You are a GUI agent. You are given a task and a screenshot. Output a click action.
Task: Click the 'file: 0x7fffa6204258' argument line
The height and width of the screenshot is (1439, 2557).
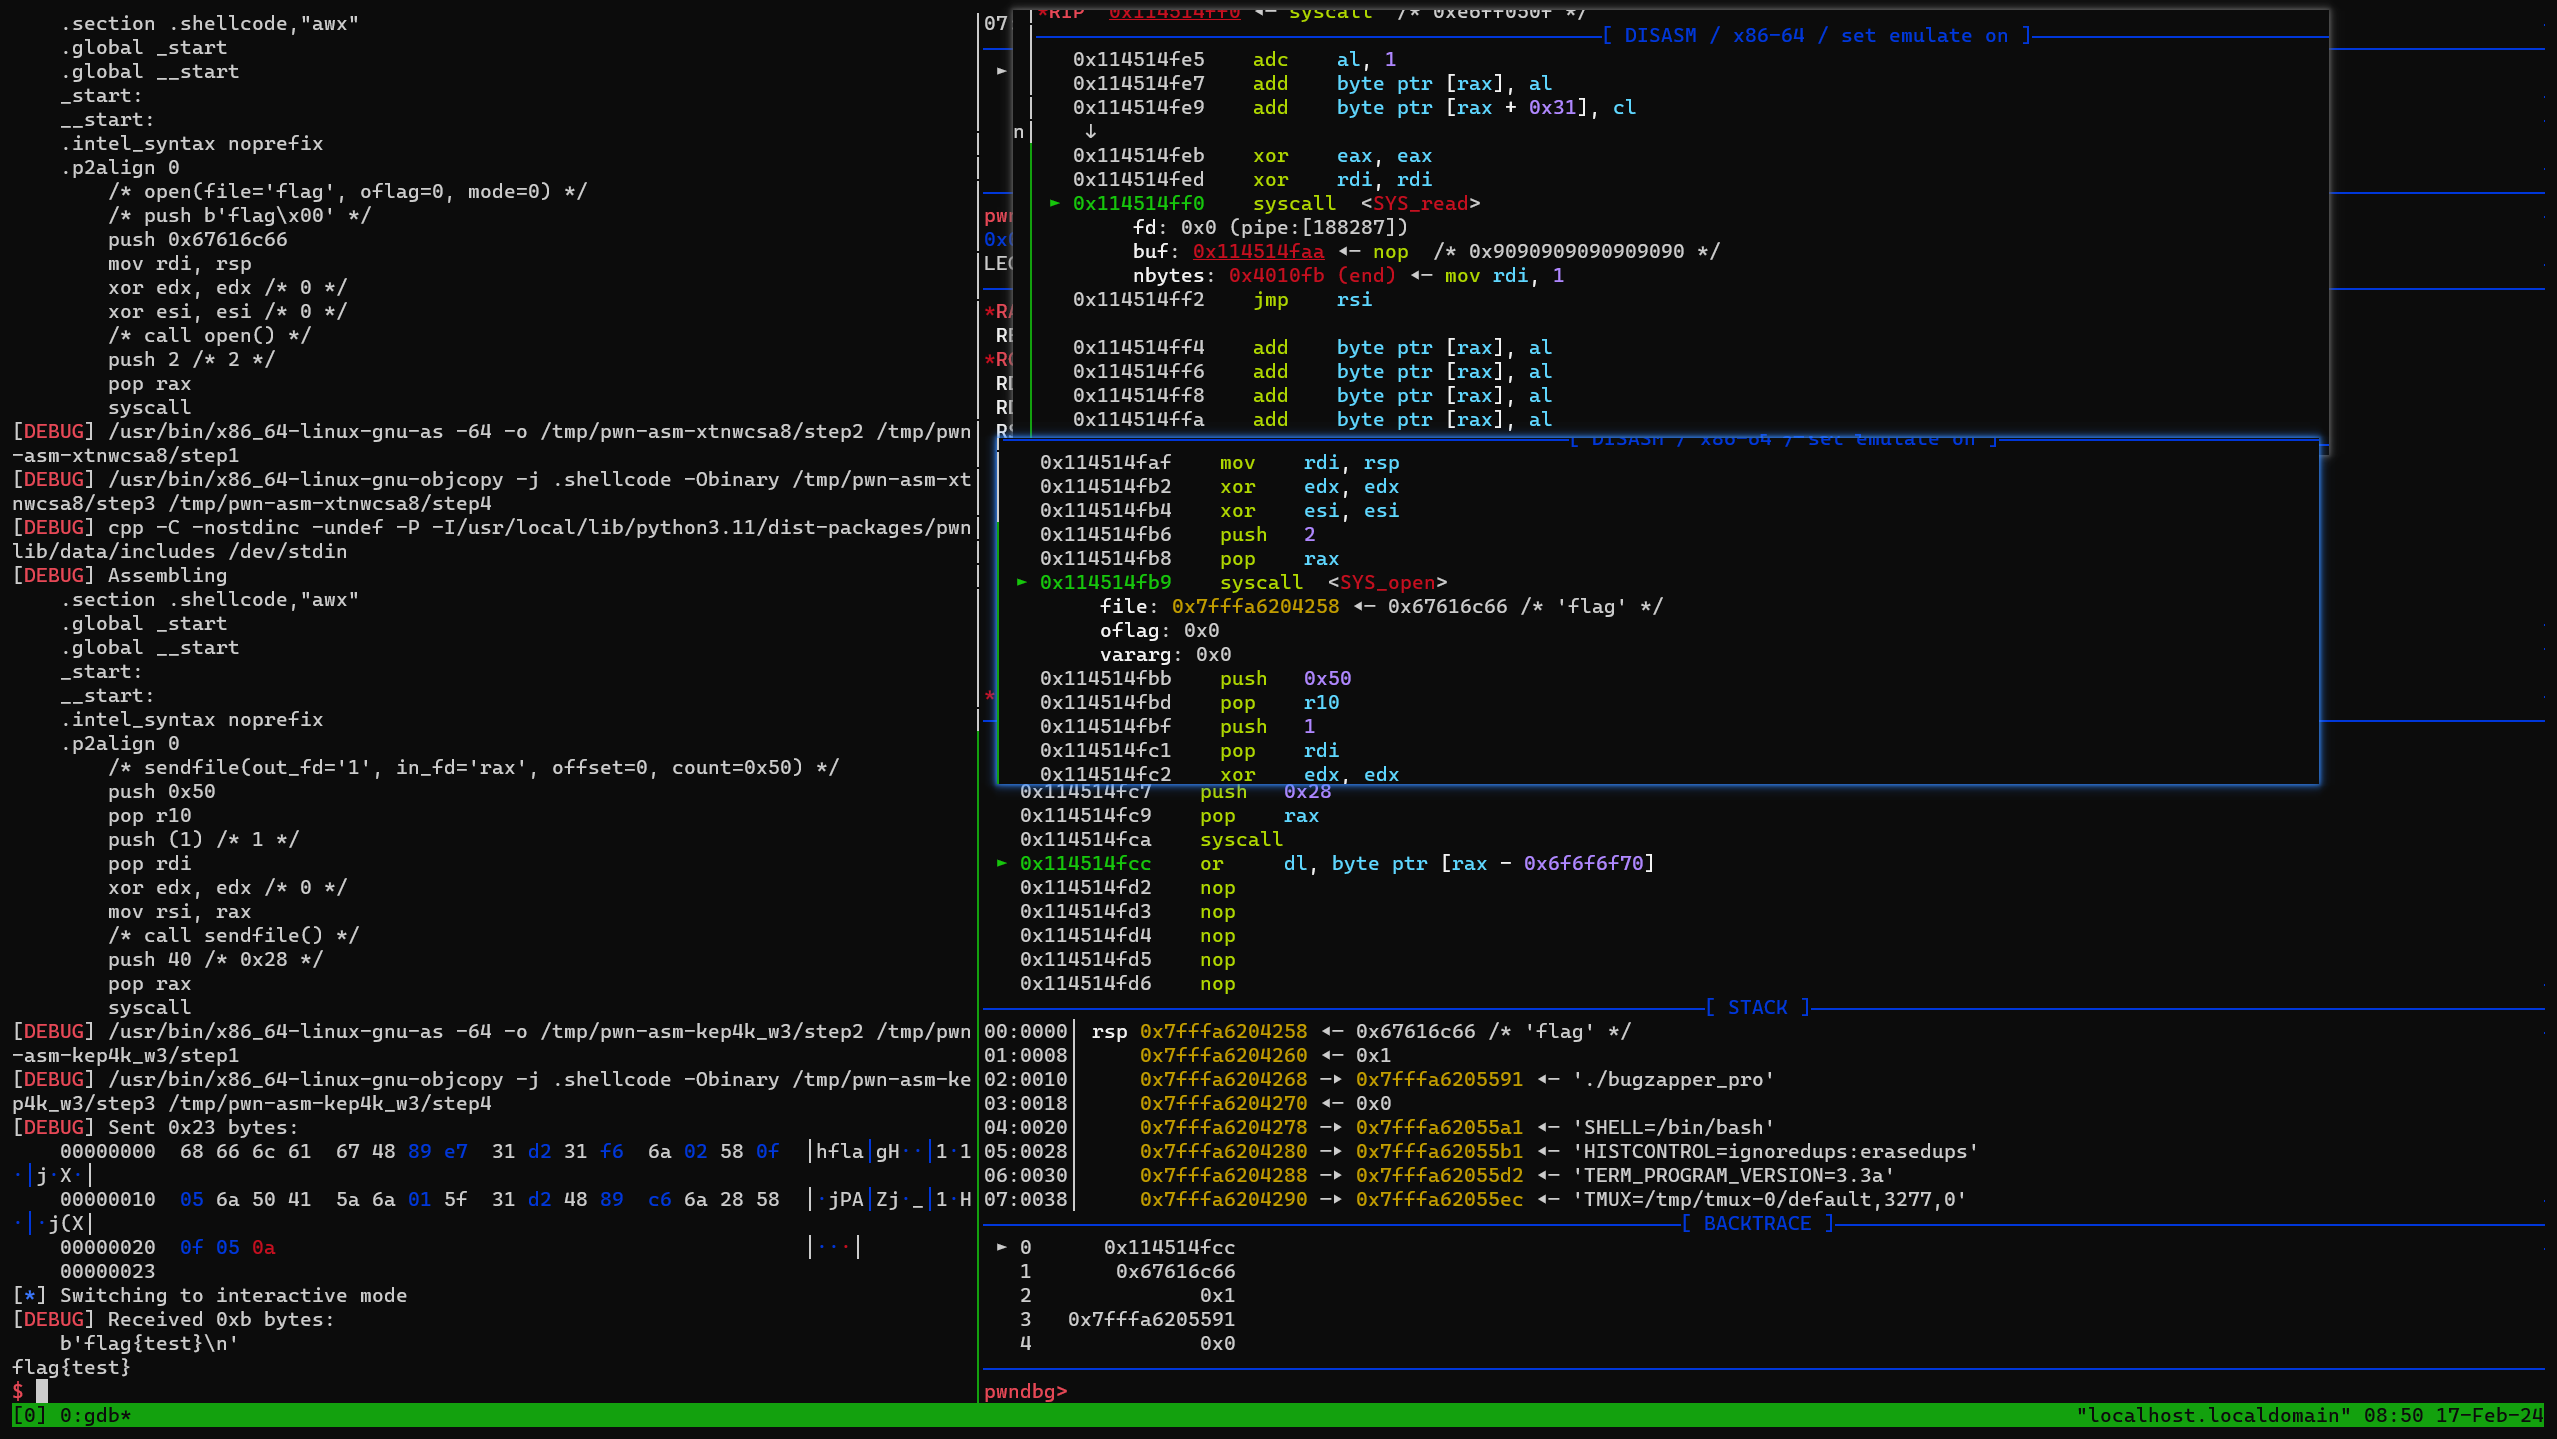(1381, 606)
